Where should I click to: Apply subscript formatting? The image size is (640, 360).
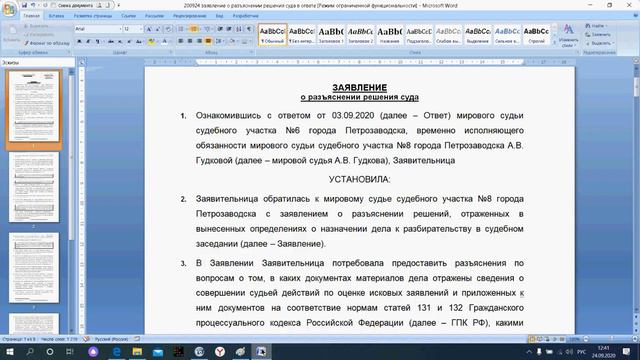[x=120, y=41]
